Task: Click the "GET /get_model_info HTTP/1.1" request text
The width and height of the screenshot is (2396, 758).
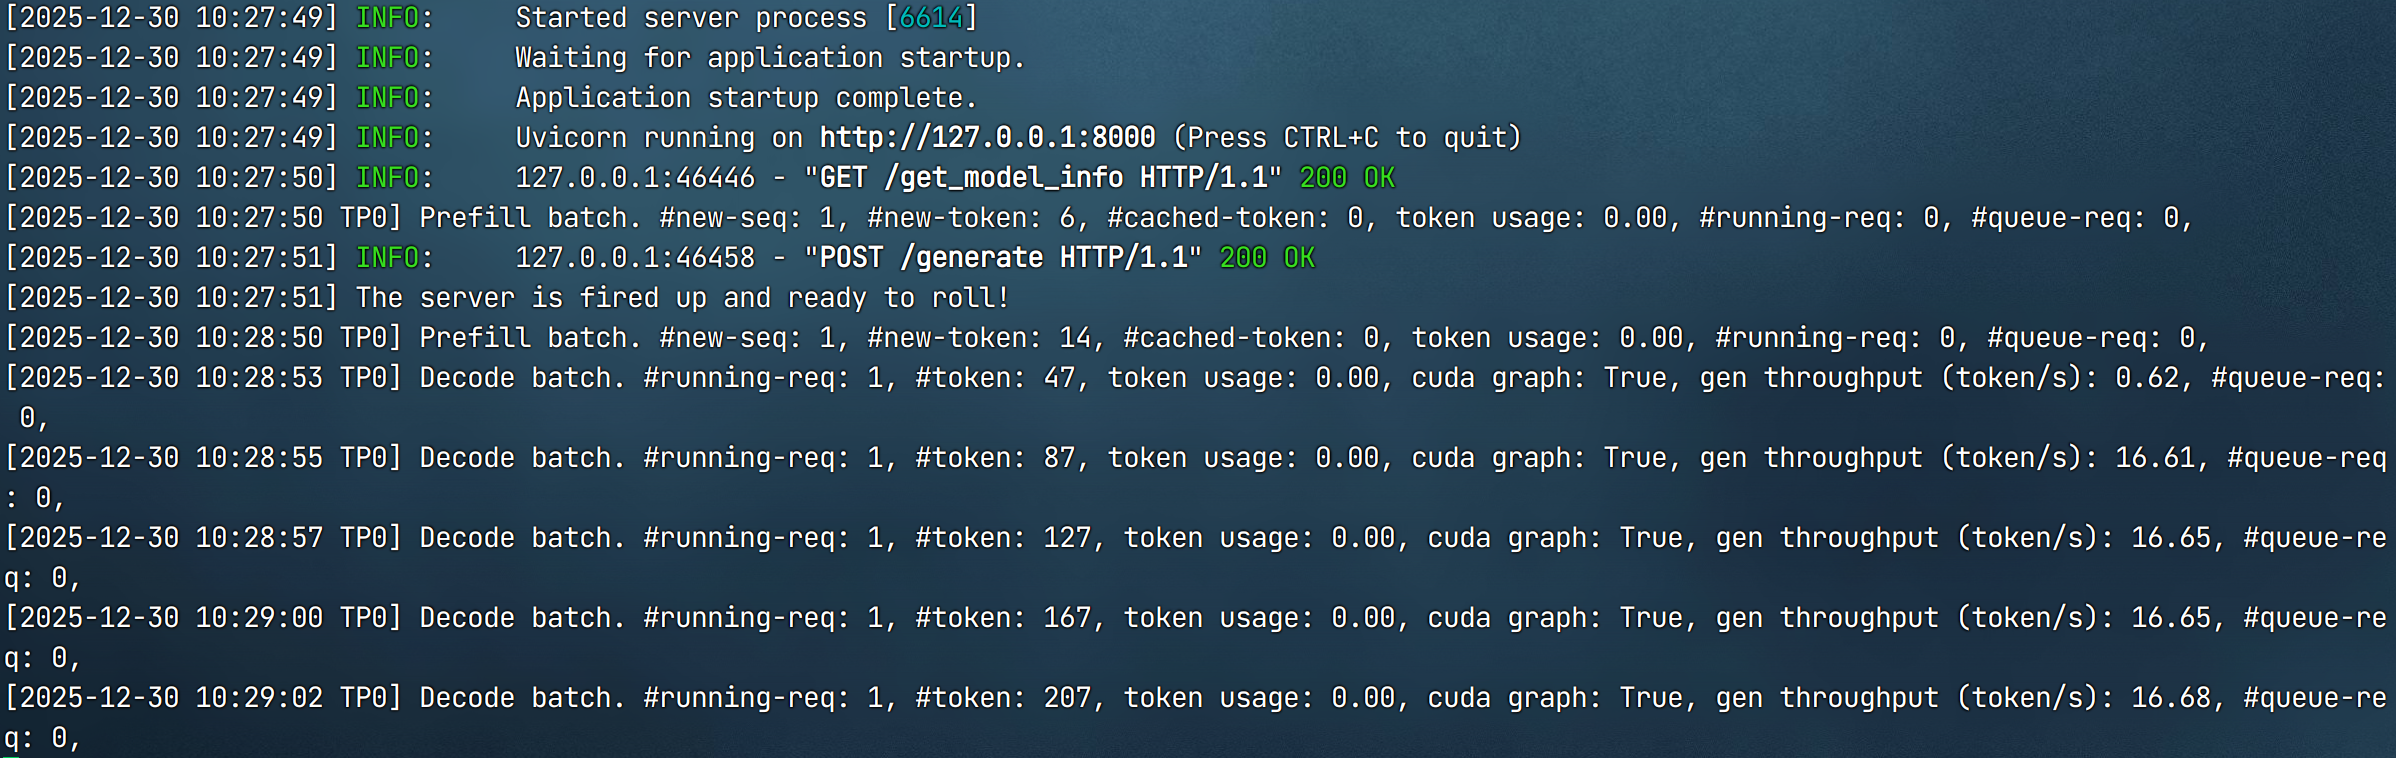Action: 1042,178
